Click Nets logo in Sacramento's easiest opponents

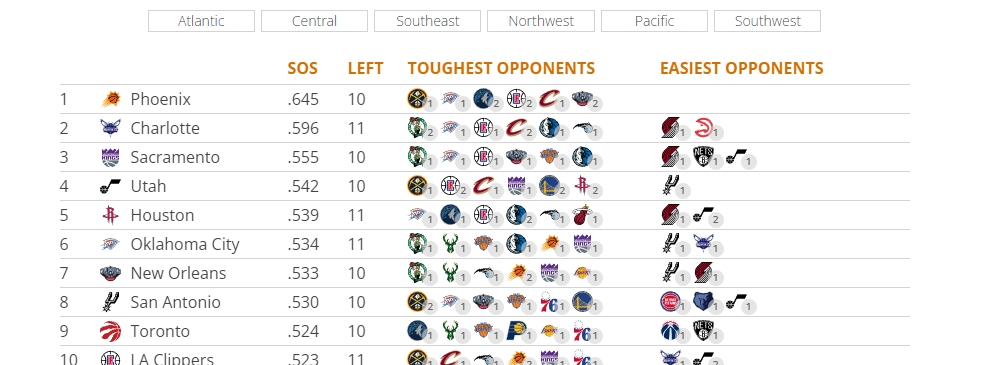coord(703,156)
